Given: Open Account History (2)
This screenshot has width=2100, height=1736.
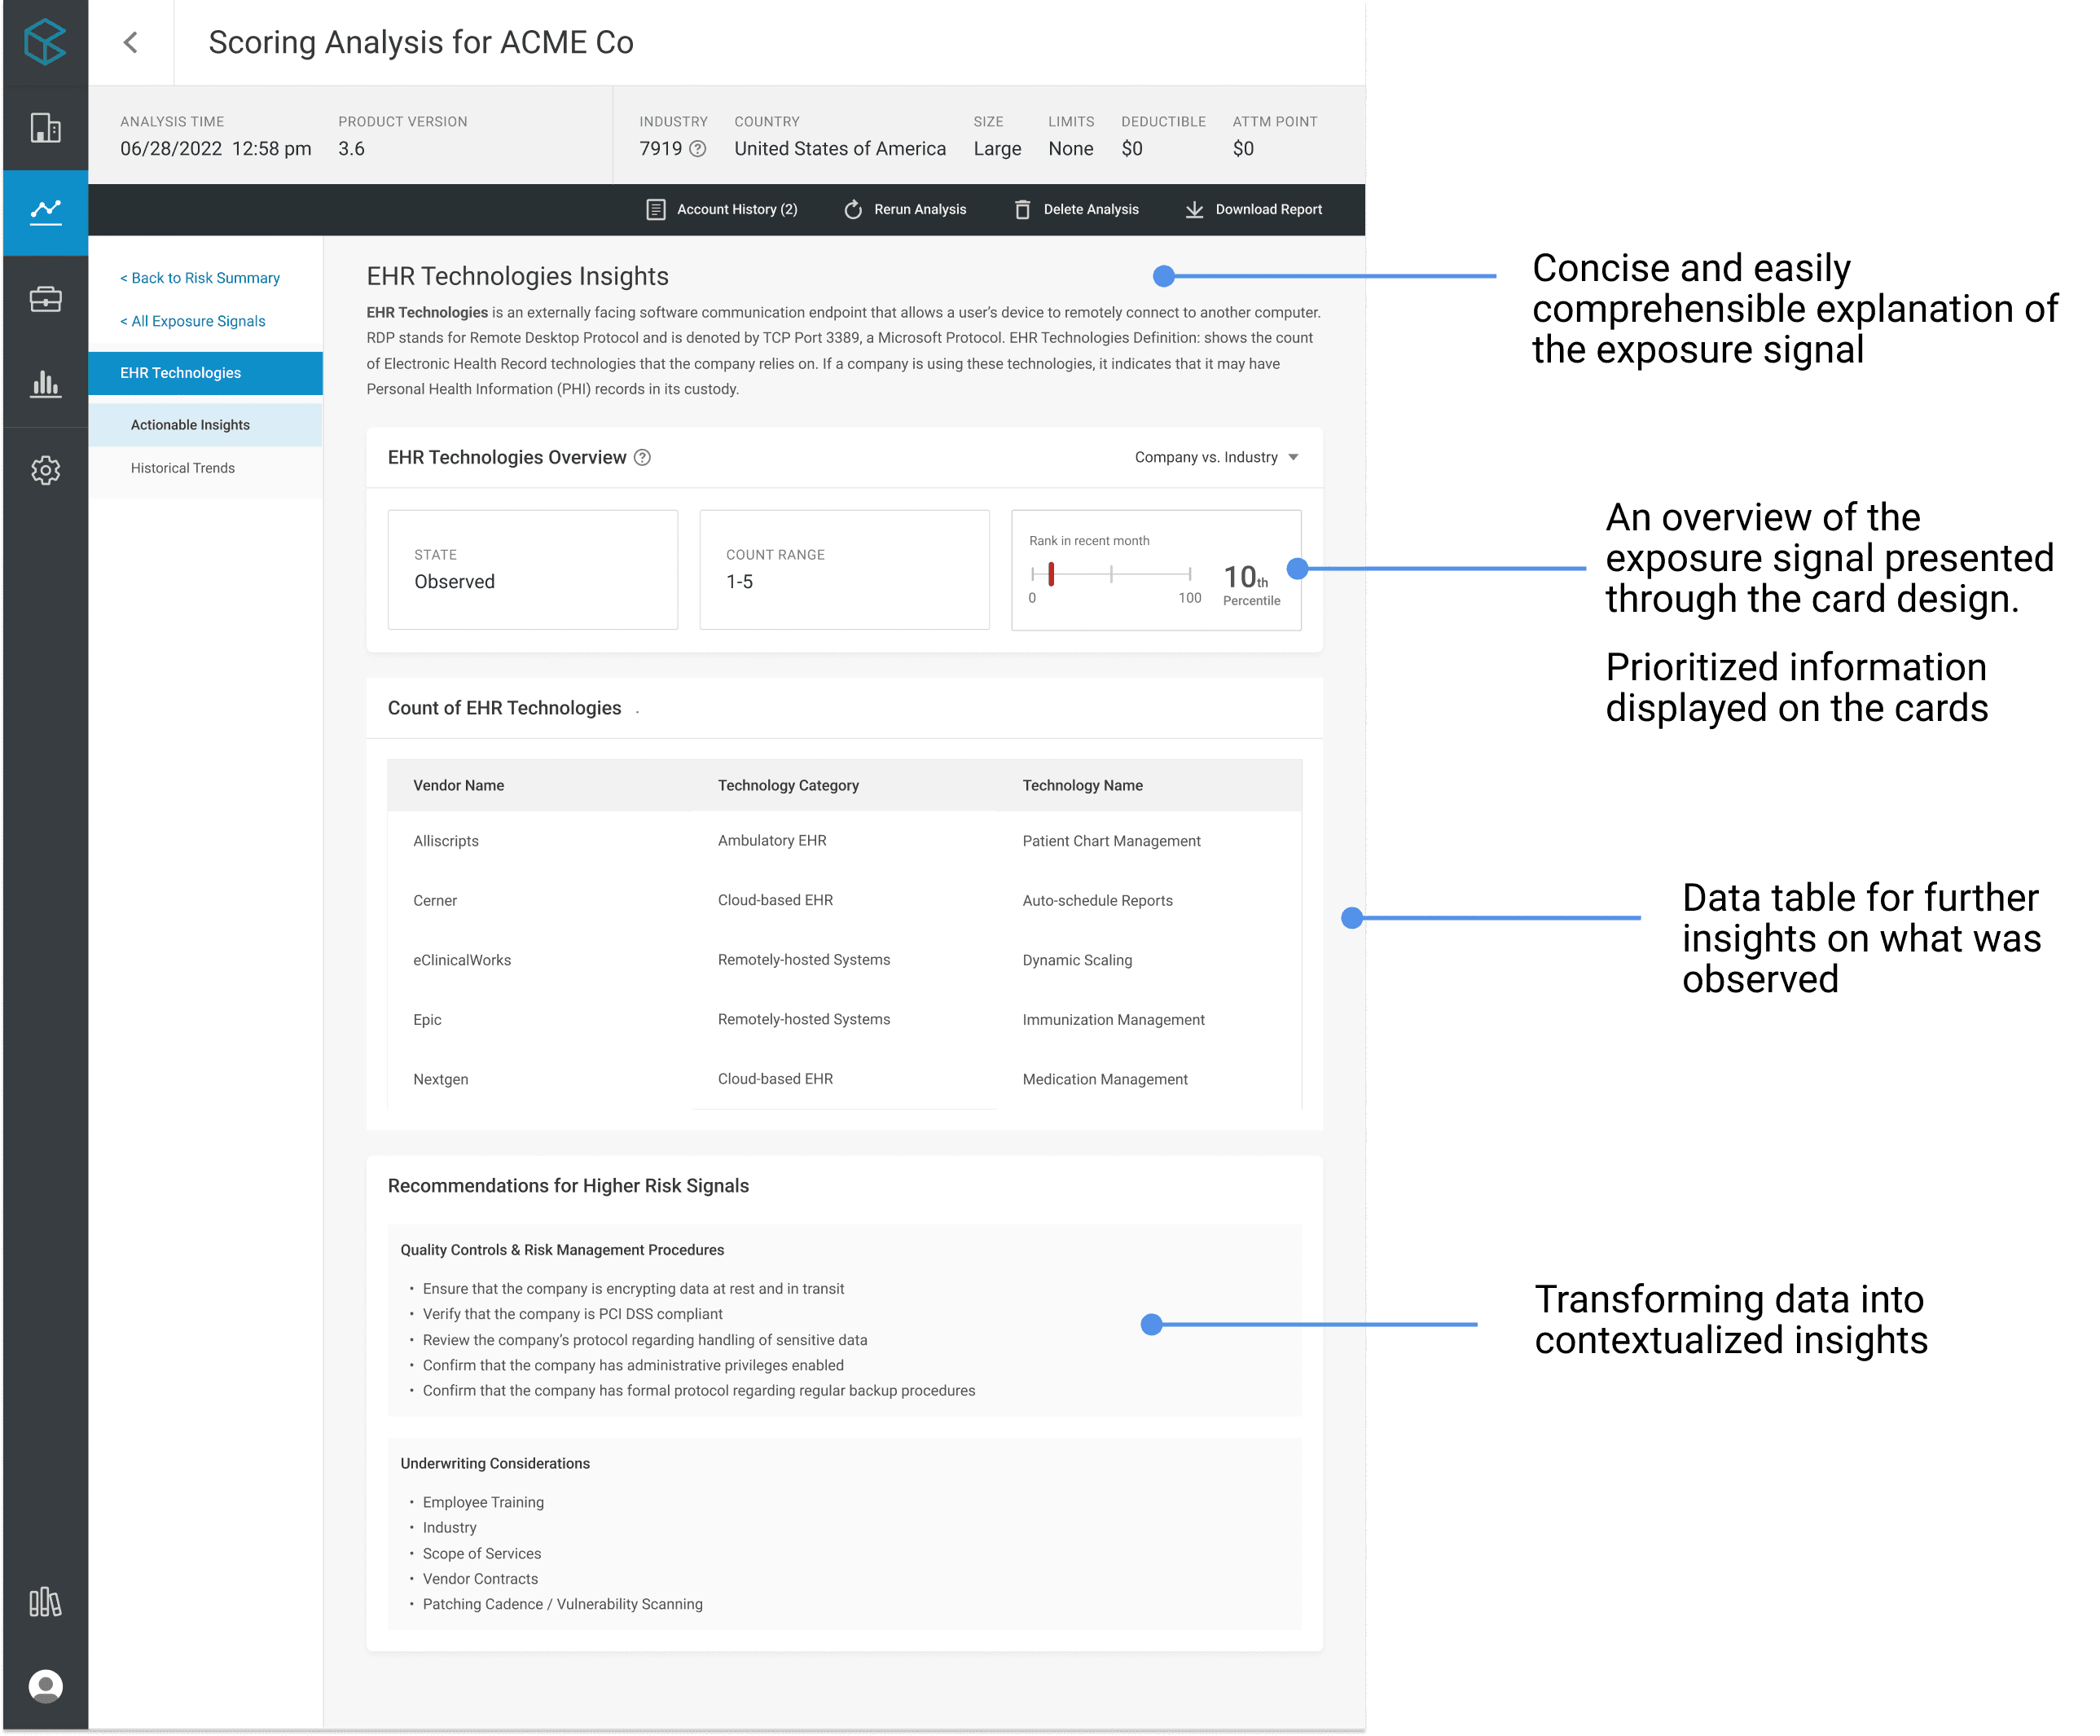Looking at the screenshot, I should click(722, 210).
